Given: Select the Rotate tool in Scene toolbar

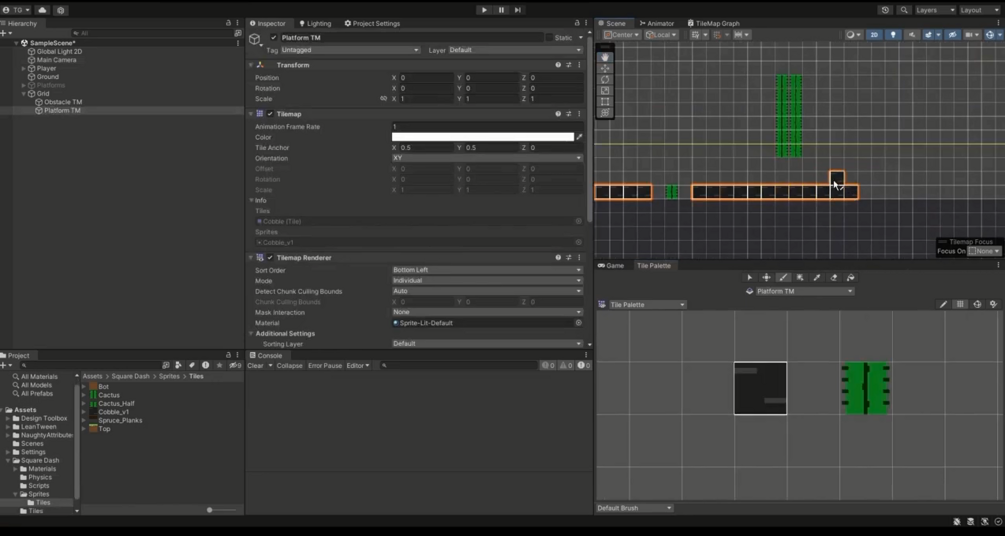Looking at the screenshot, I should [605, 80].
